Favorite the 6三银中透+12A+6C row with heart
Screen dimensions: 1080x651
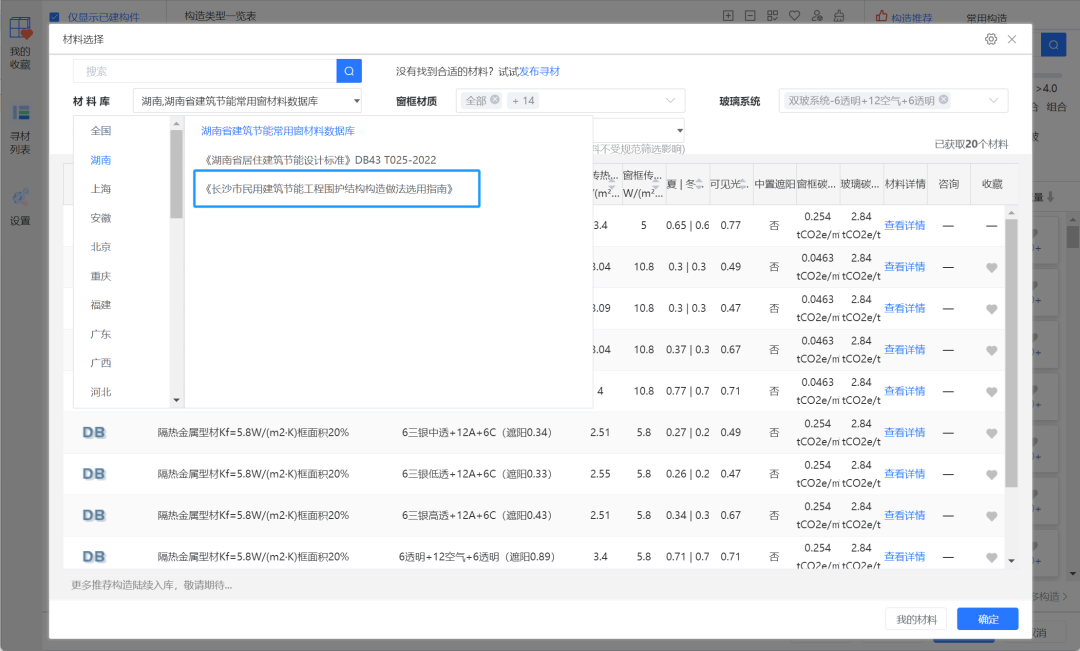coord(991,433)
